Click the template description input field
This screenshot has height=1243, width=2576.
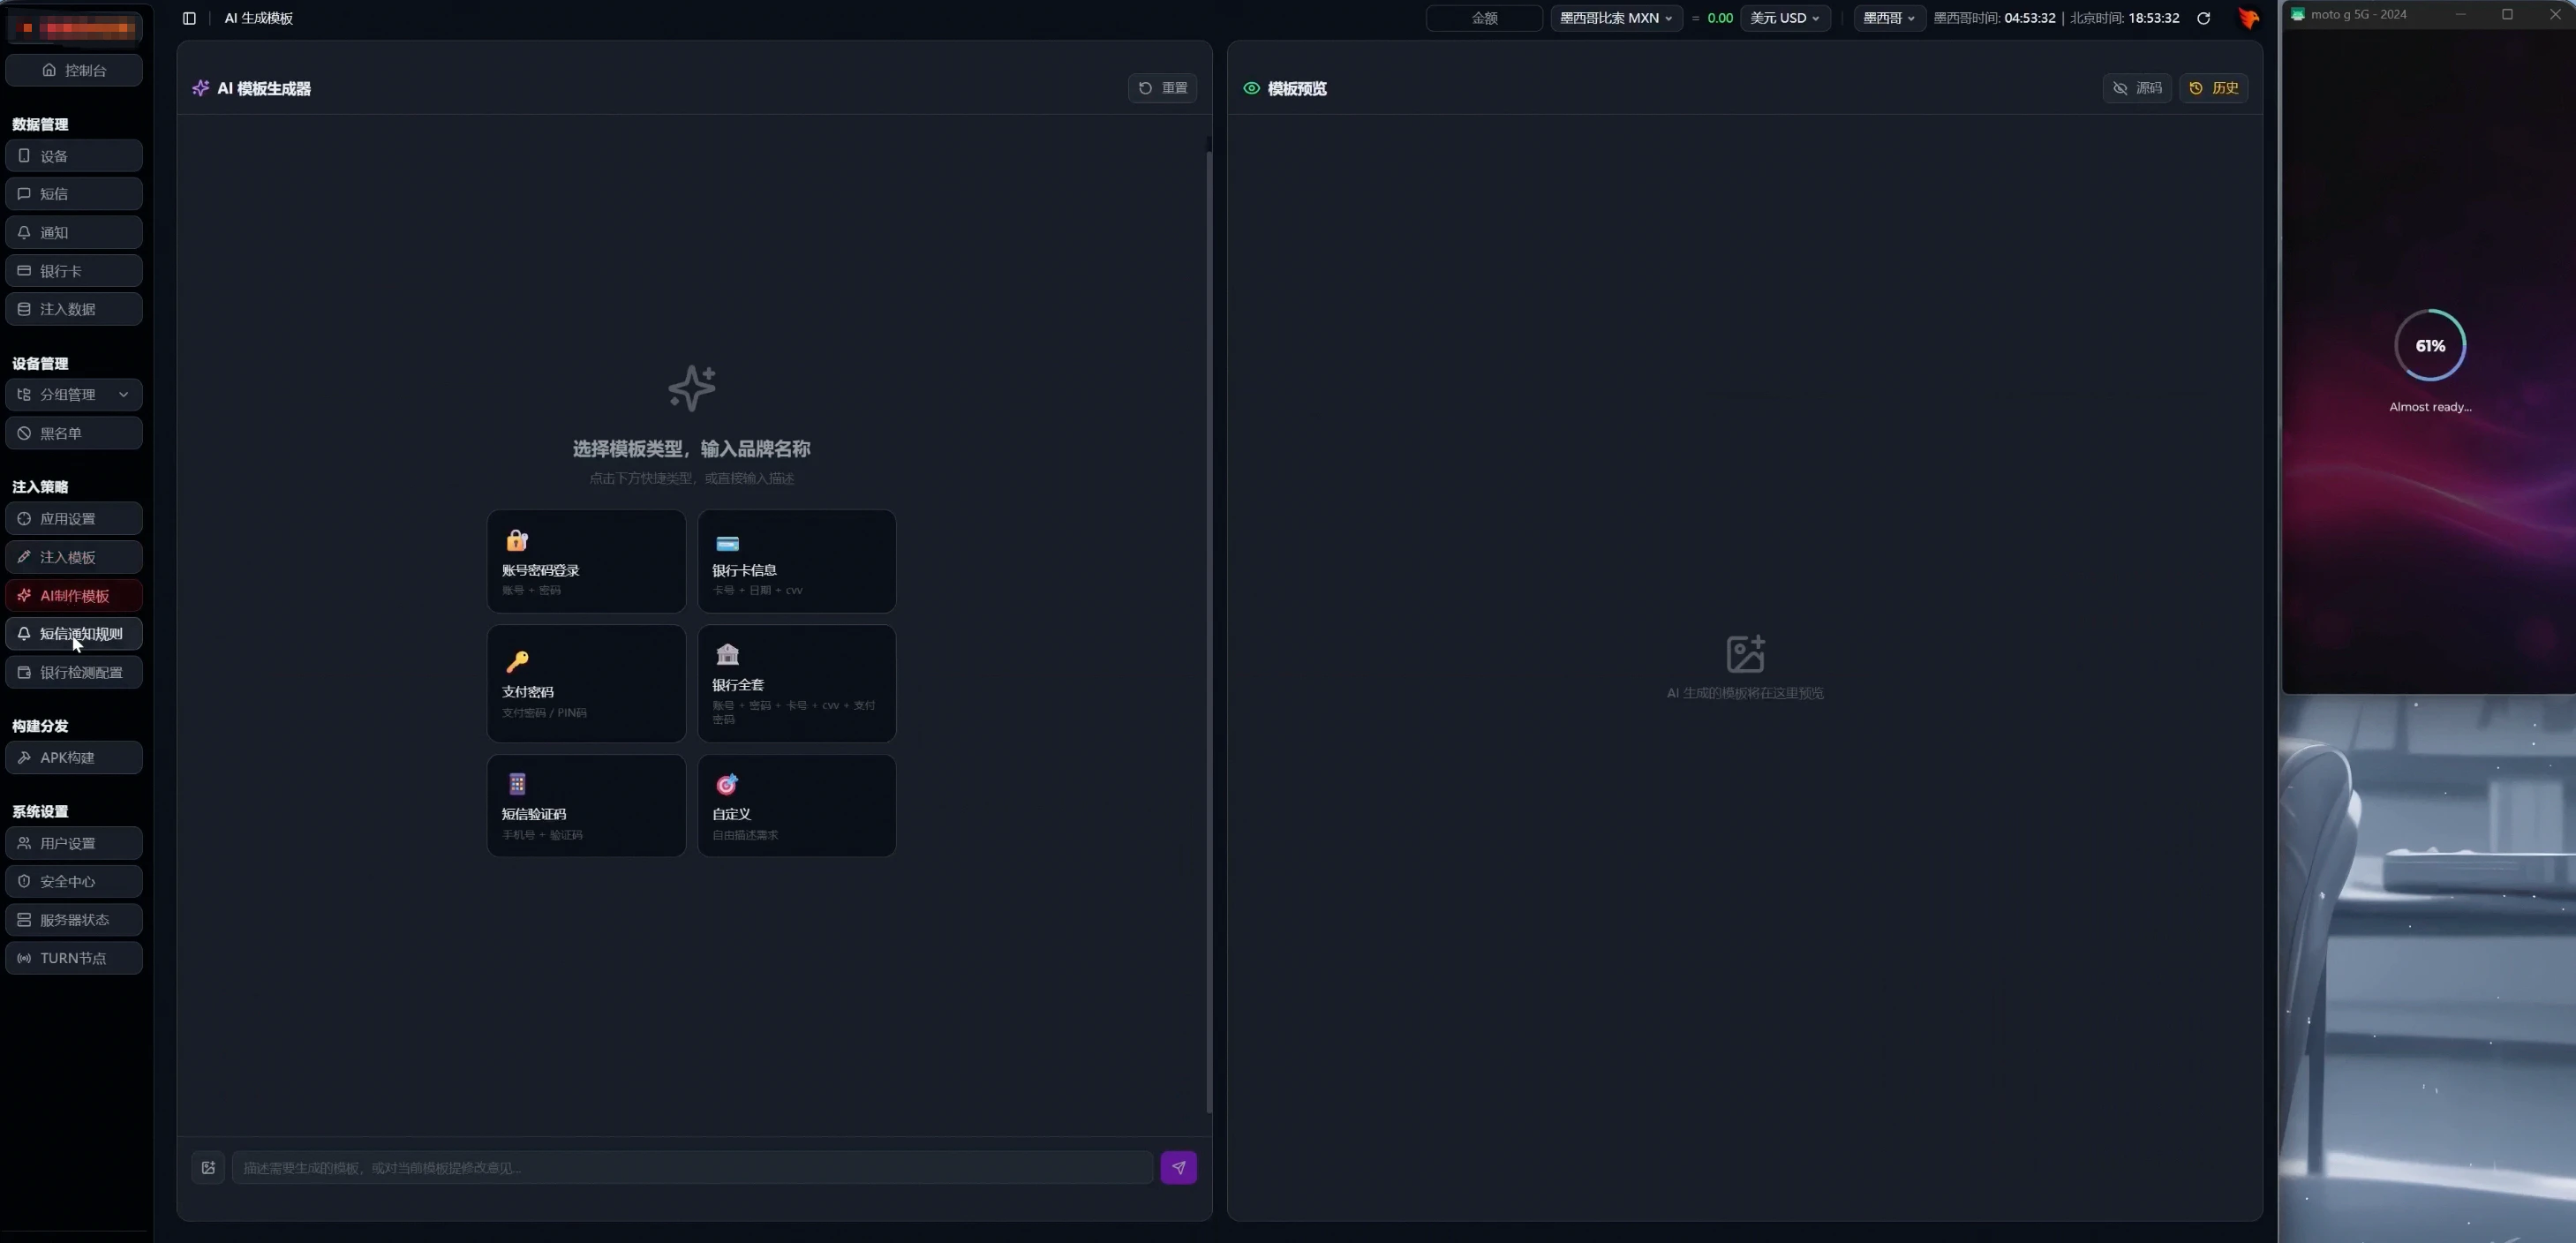click(x=692, y=1167)
